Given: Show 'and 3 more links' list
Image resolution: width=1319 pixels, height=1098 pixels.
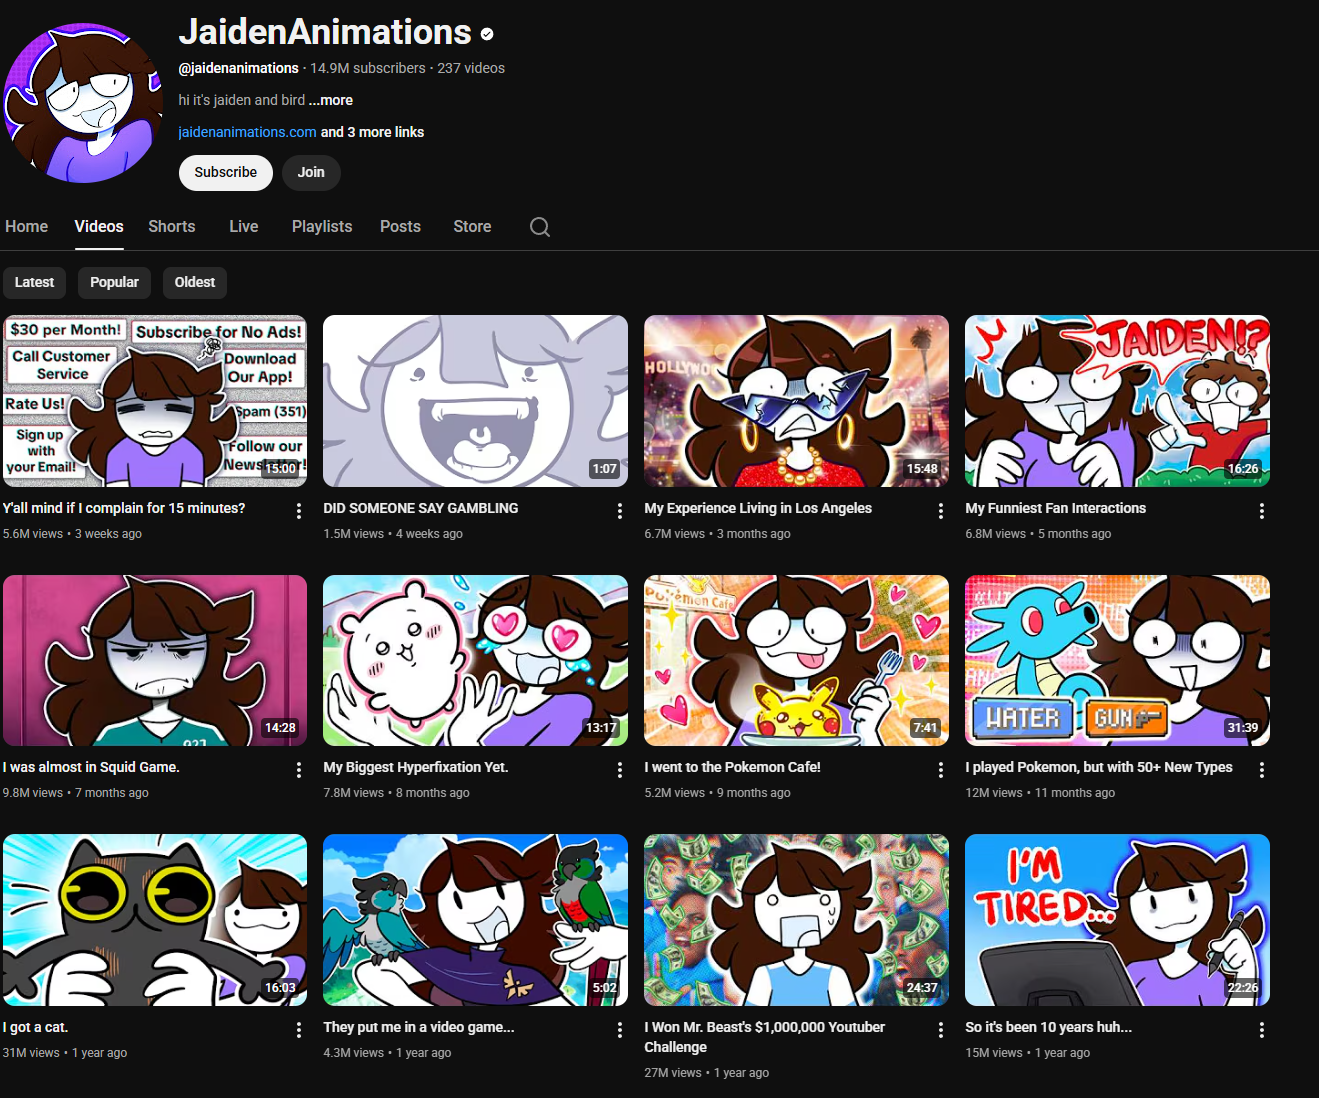Looking at the screenshot, I should 372,132.
